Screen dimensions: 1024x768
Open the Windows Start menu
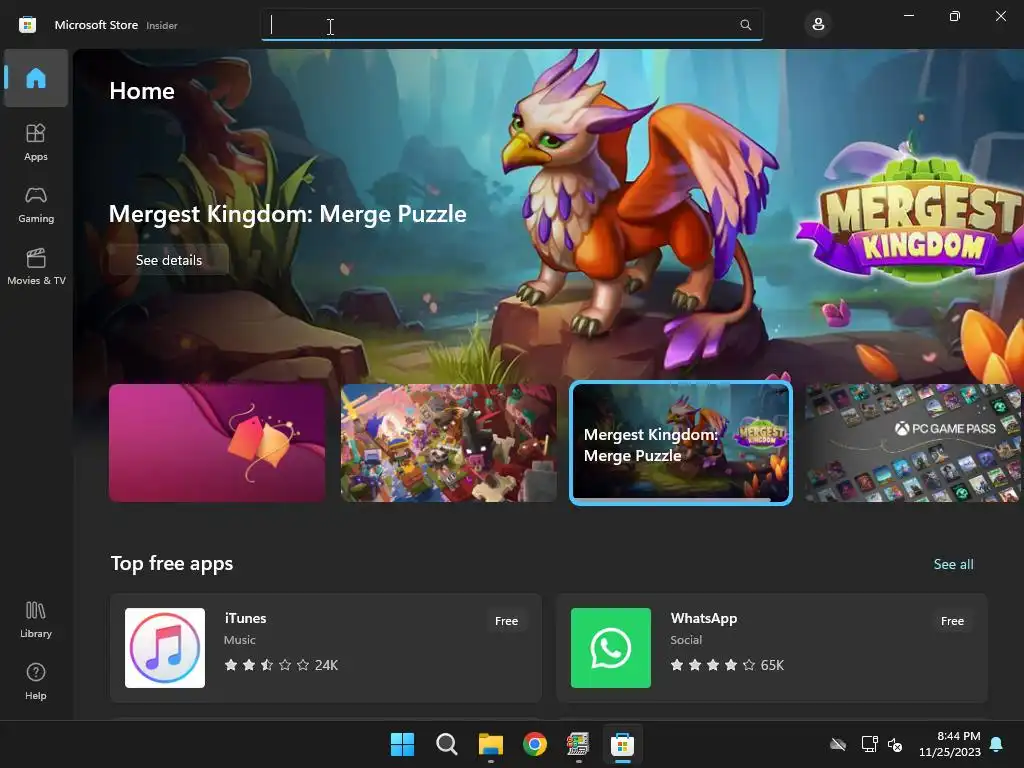(x=402, y=744)
